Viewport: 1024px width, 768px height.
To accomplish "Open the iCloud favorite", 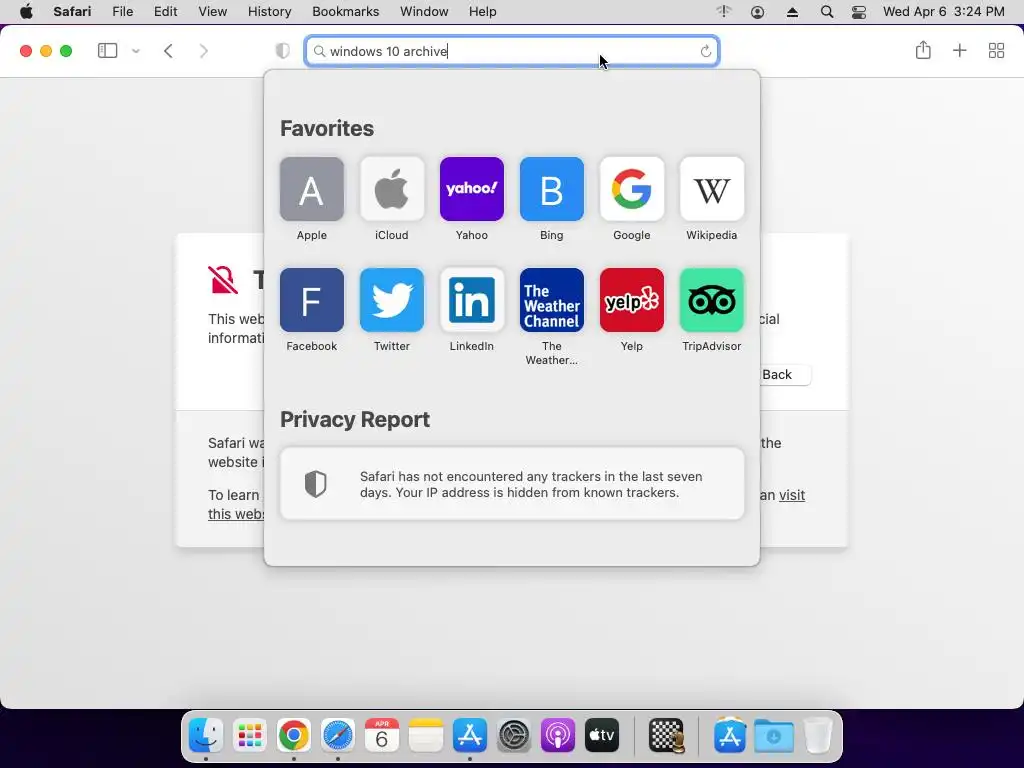I will [392, 189].
